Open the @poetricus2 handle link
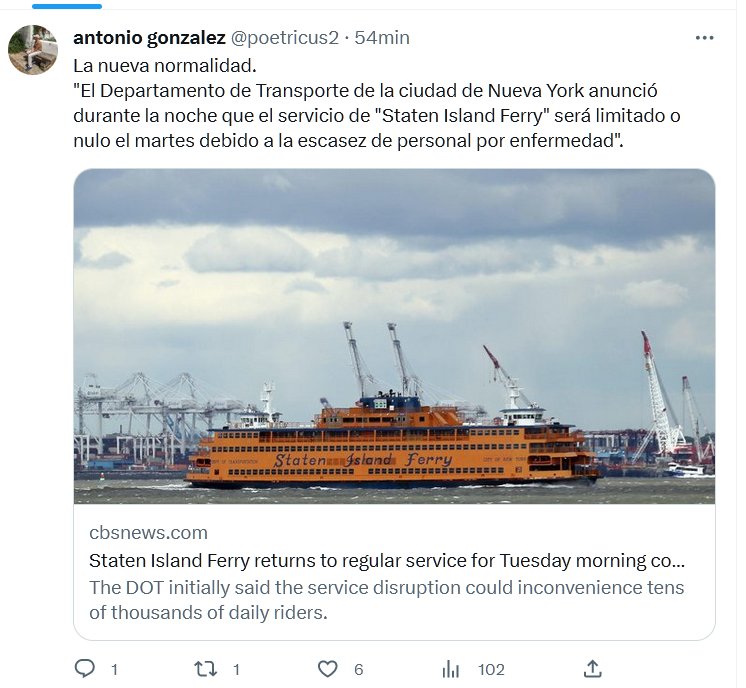This screenshot has width=746, height=688. click(x=285, y=38)
